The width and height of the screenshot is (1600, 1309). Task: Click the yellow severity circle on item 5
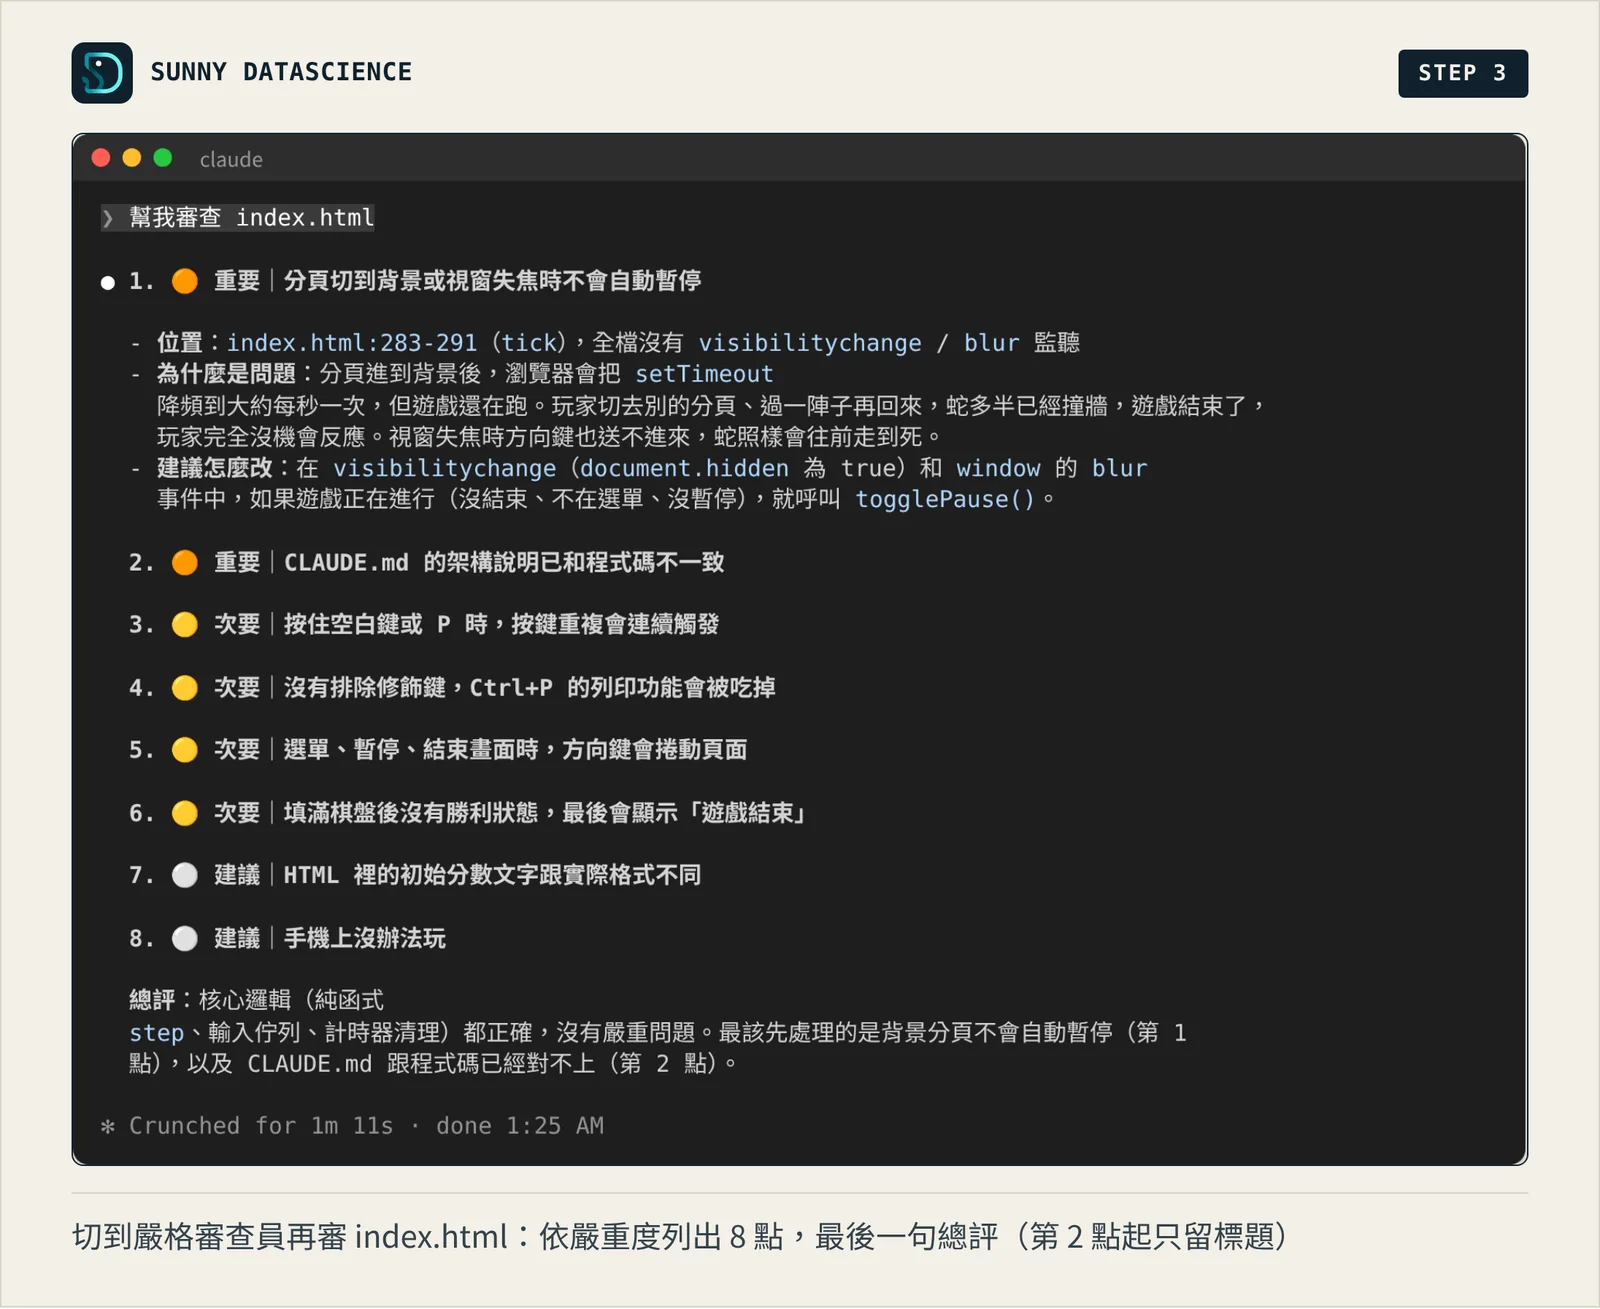pos(185,750)
